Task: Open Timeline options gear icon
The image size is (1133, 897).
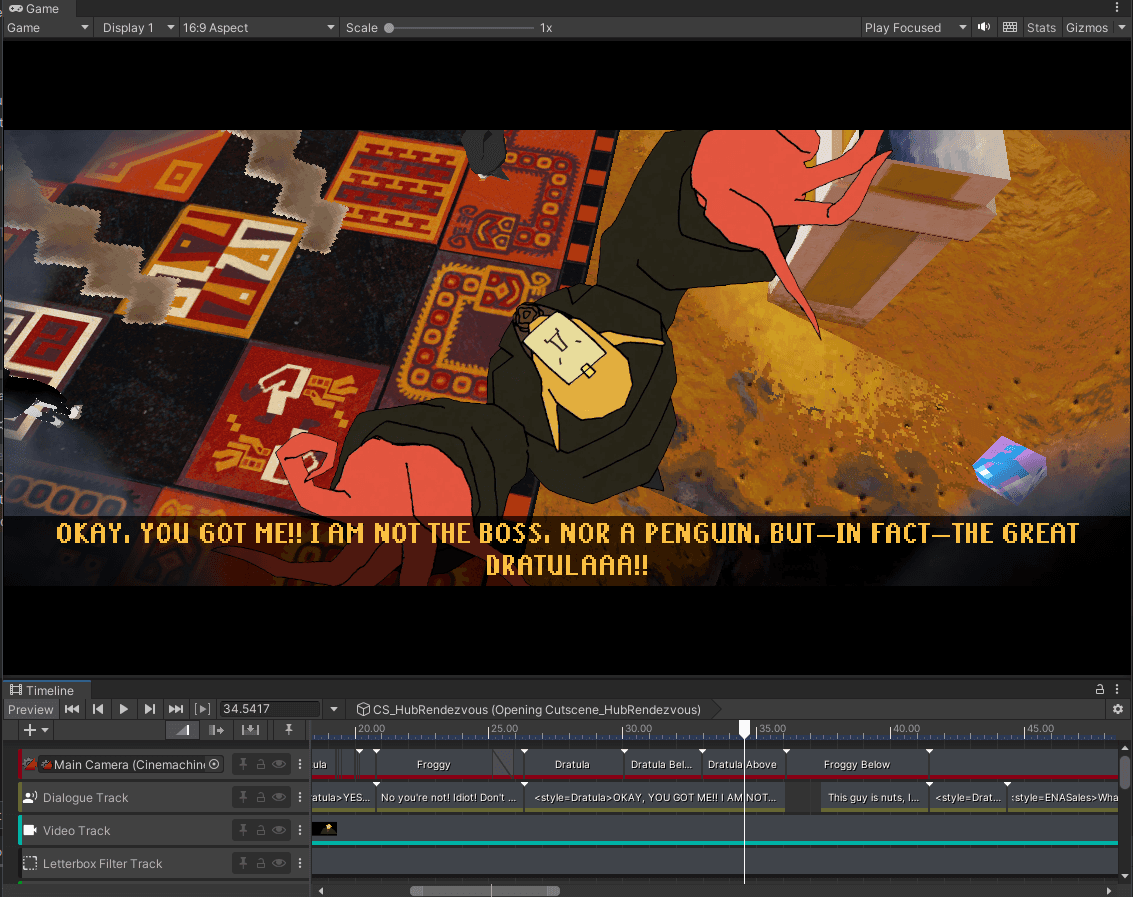Action: tap(1118, 709)
